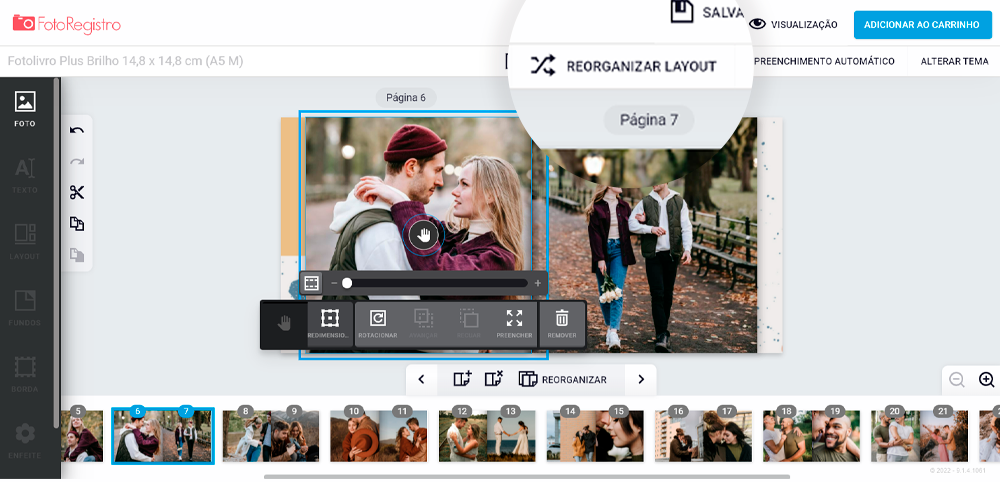This screenshot has width=1000, height=482.
Task: Click the Visualização eye preview button
Action: tap(793, 24)
